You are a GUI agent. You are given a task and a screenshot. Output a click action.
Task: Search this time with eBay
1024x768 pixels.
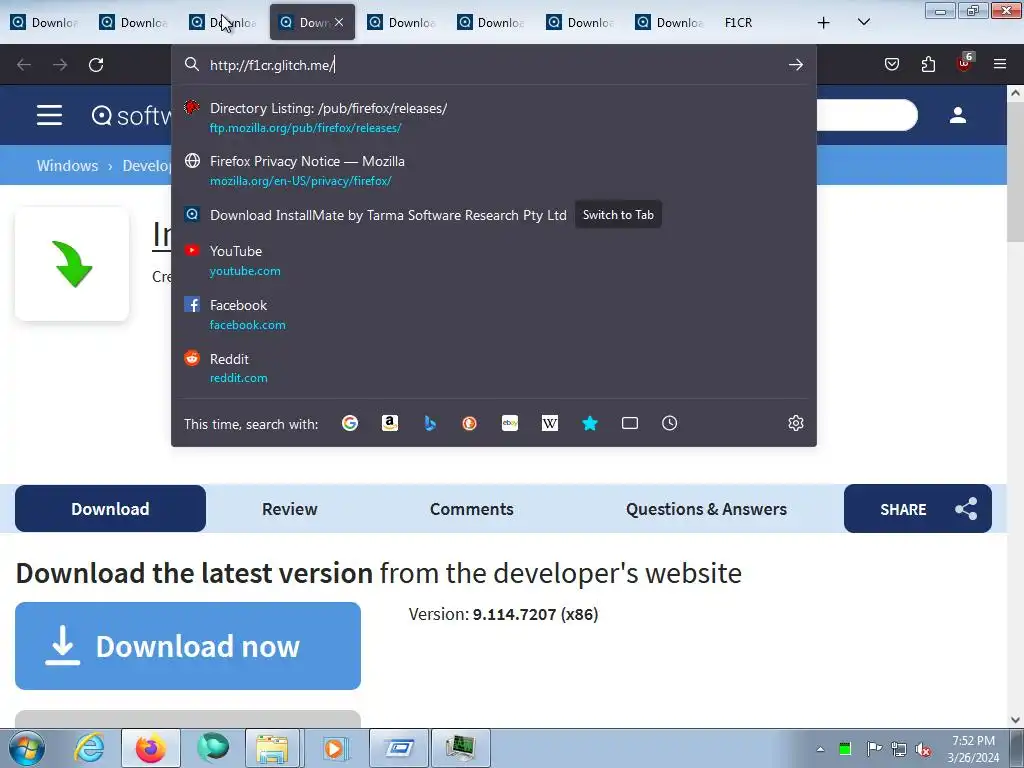[x=510, y=423]
